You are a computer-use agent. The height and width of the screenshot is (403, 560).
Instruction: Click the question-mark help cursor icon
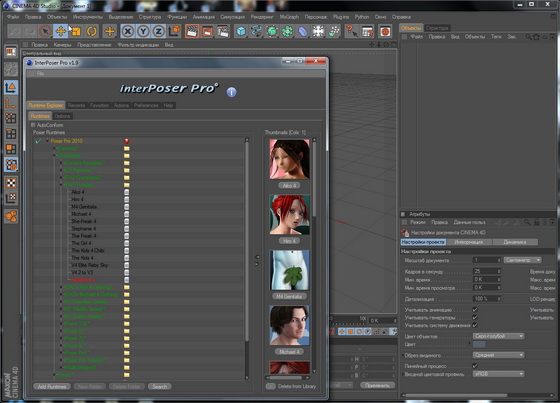pos(352,31)
